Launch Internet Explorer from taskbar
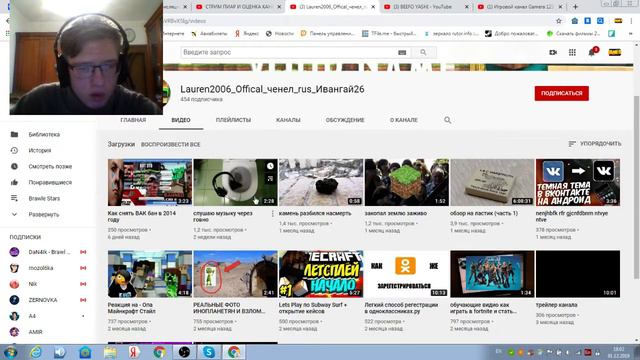The image size is (640, 360). 36,352
